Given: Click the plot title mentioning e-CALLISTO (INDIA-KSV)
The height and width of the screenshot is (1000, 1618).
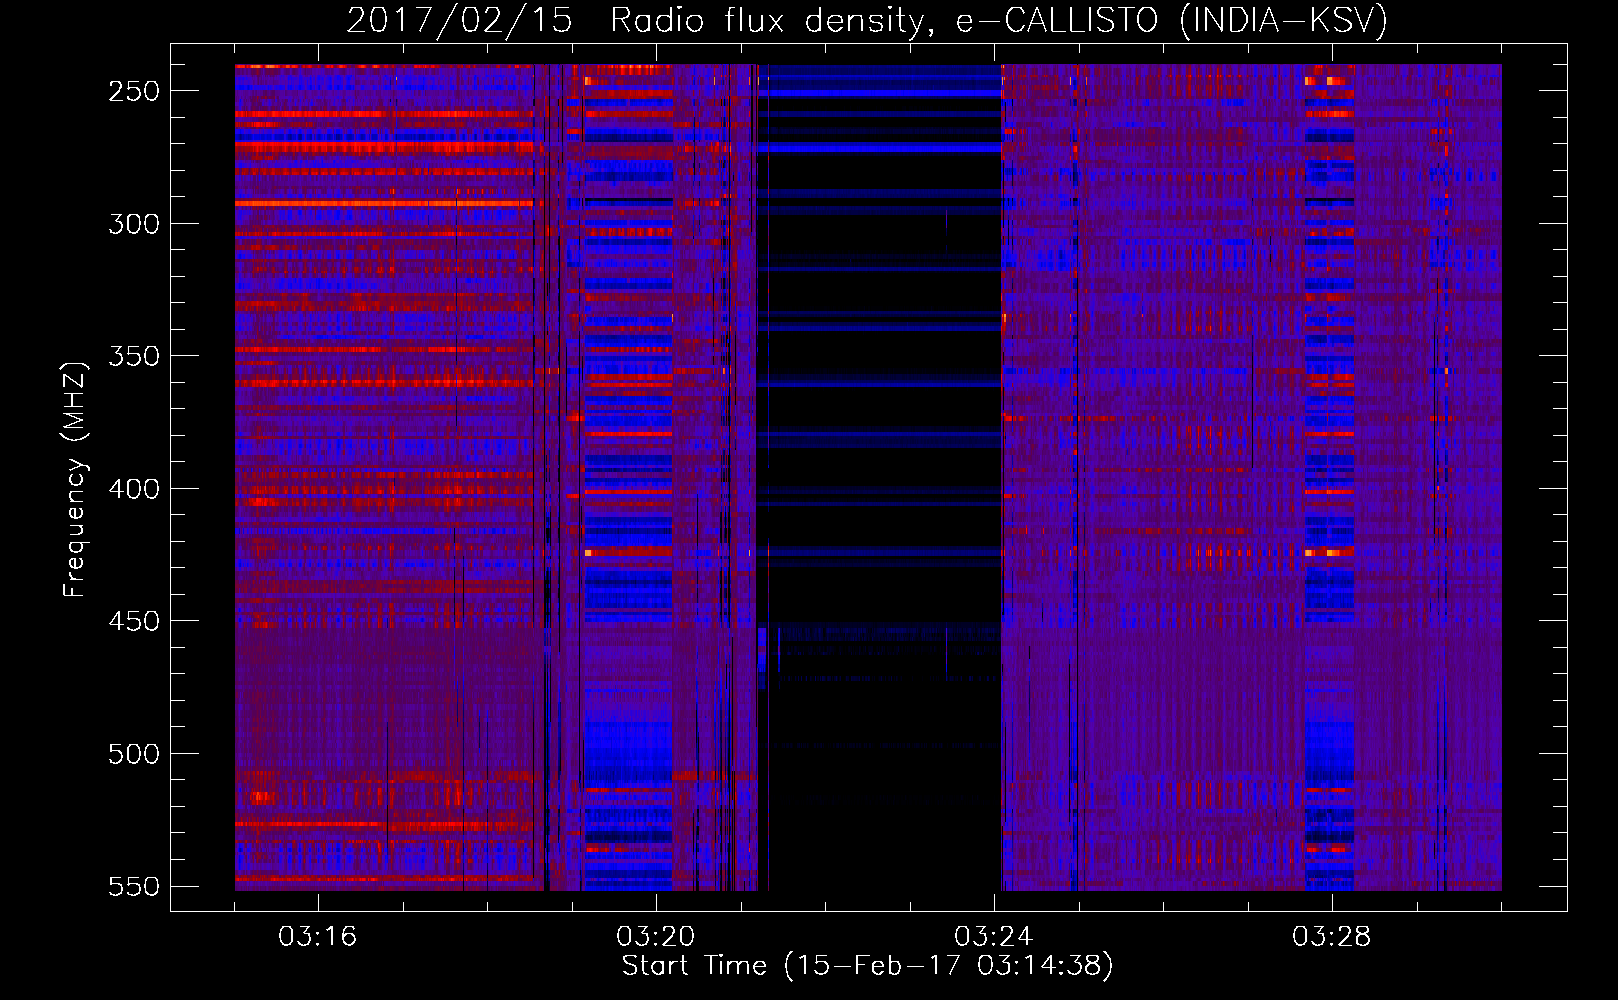Looking at the screenshot, I should pos(867,20).
